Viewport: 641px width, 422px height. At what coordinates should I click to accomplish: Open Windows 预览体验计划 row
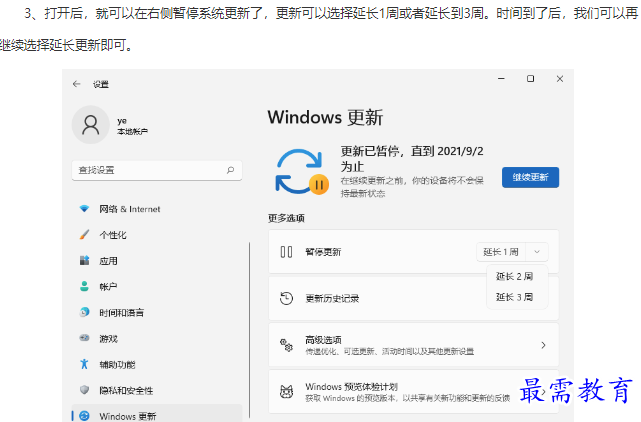point(413,392)
